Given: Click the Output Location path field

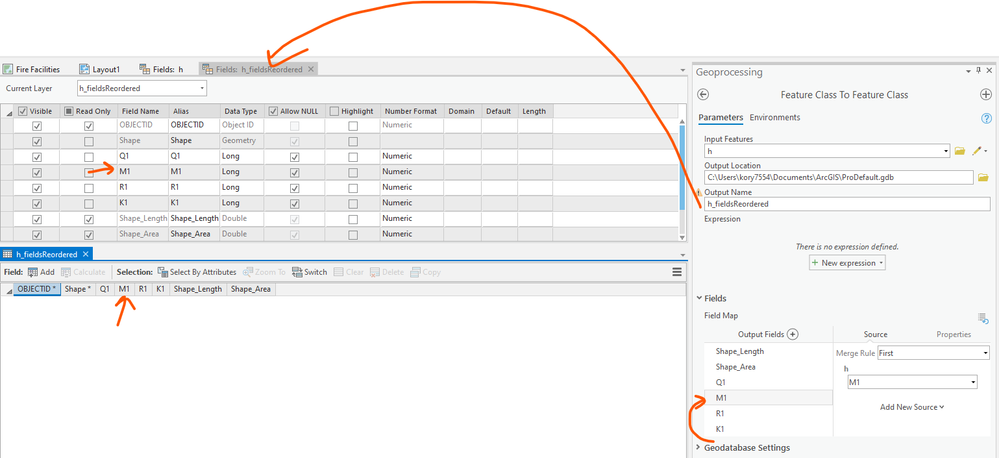Looking at the screenshot, I should [838, 177].
